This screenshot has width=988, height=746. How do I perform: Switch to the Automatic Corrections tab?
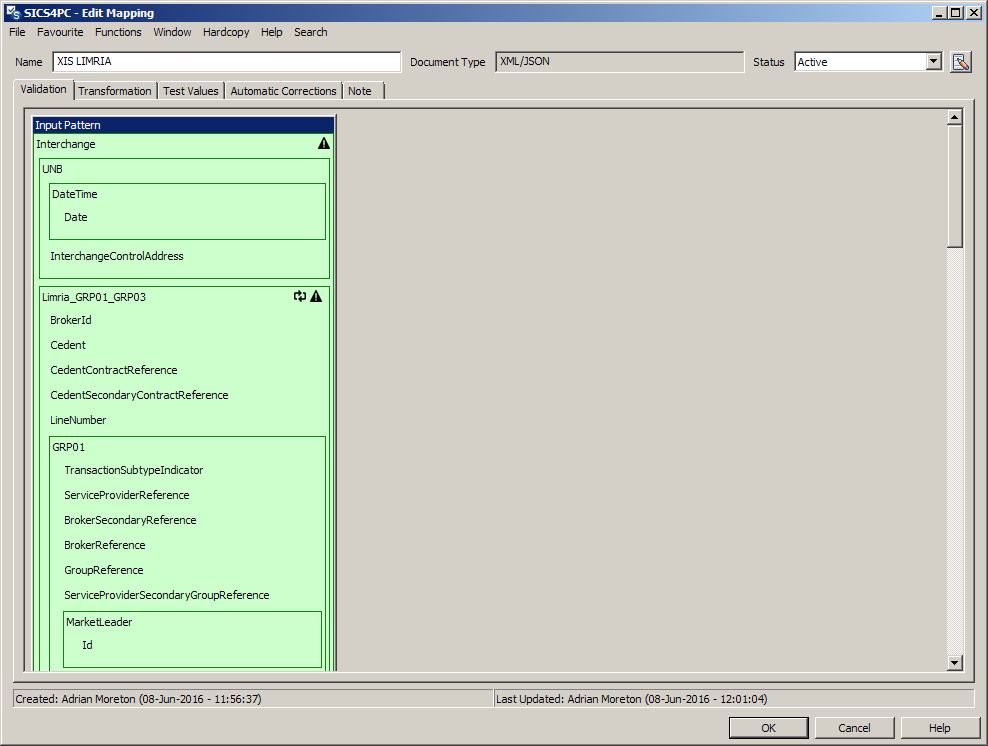[x=283, y=91]
